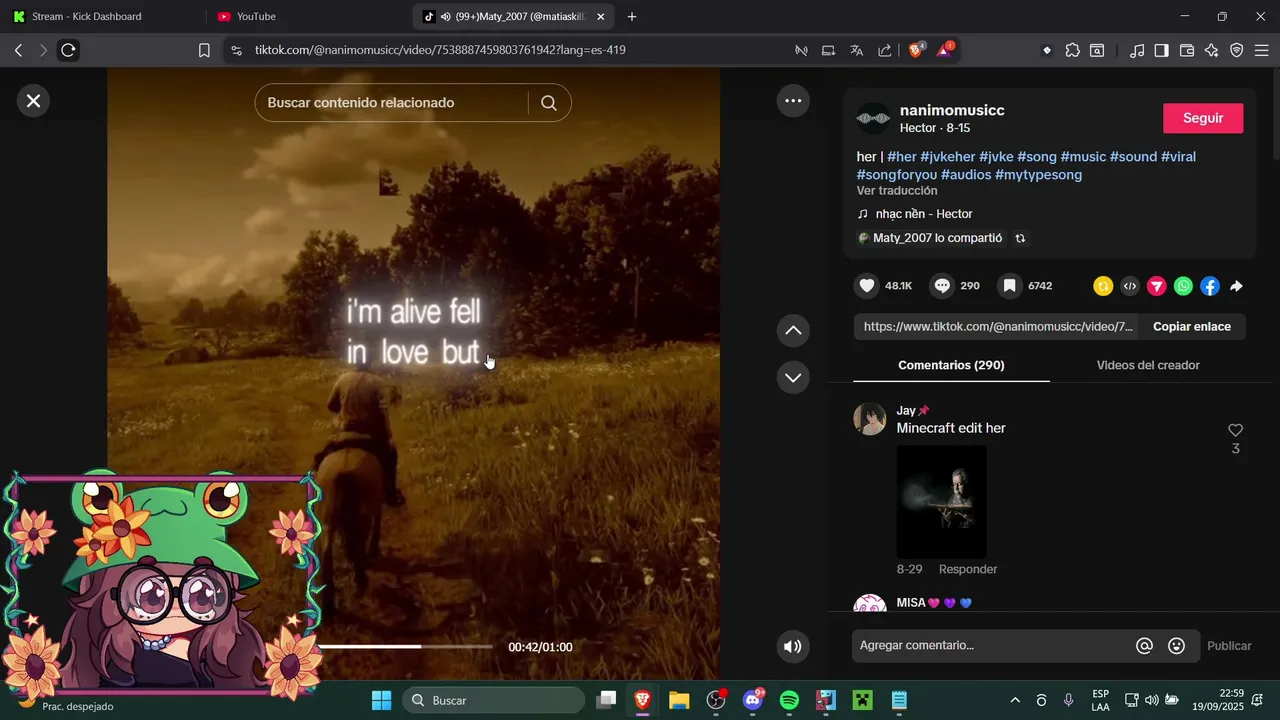Get the embed code icon
The width and height of the screenshot is (1280, 720).
(x=1130, y=287)
